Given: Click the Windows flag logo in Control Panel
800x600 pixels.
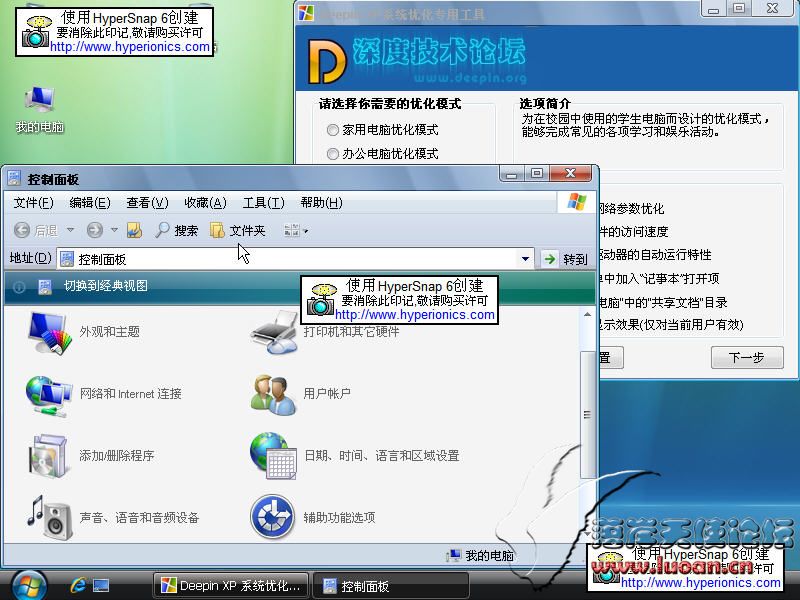Looking at the screenshot, I should (x=577, y=202).
